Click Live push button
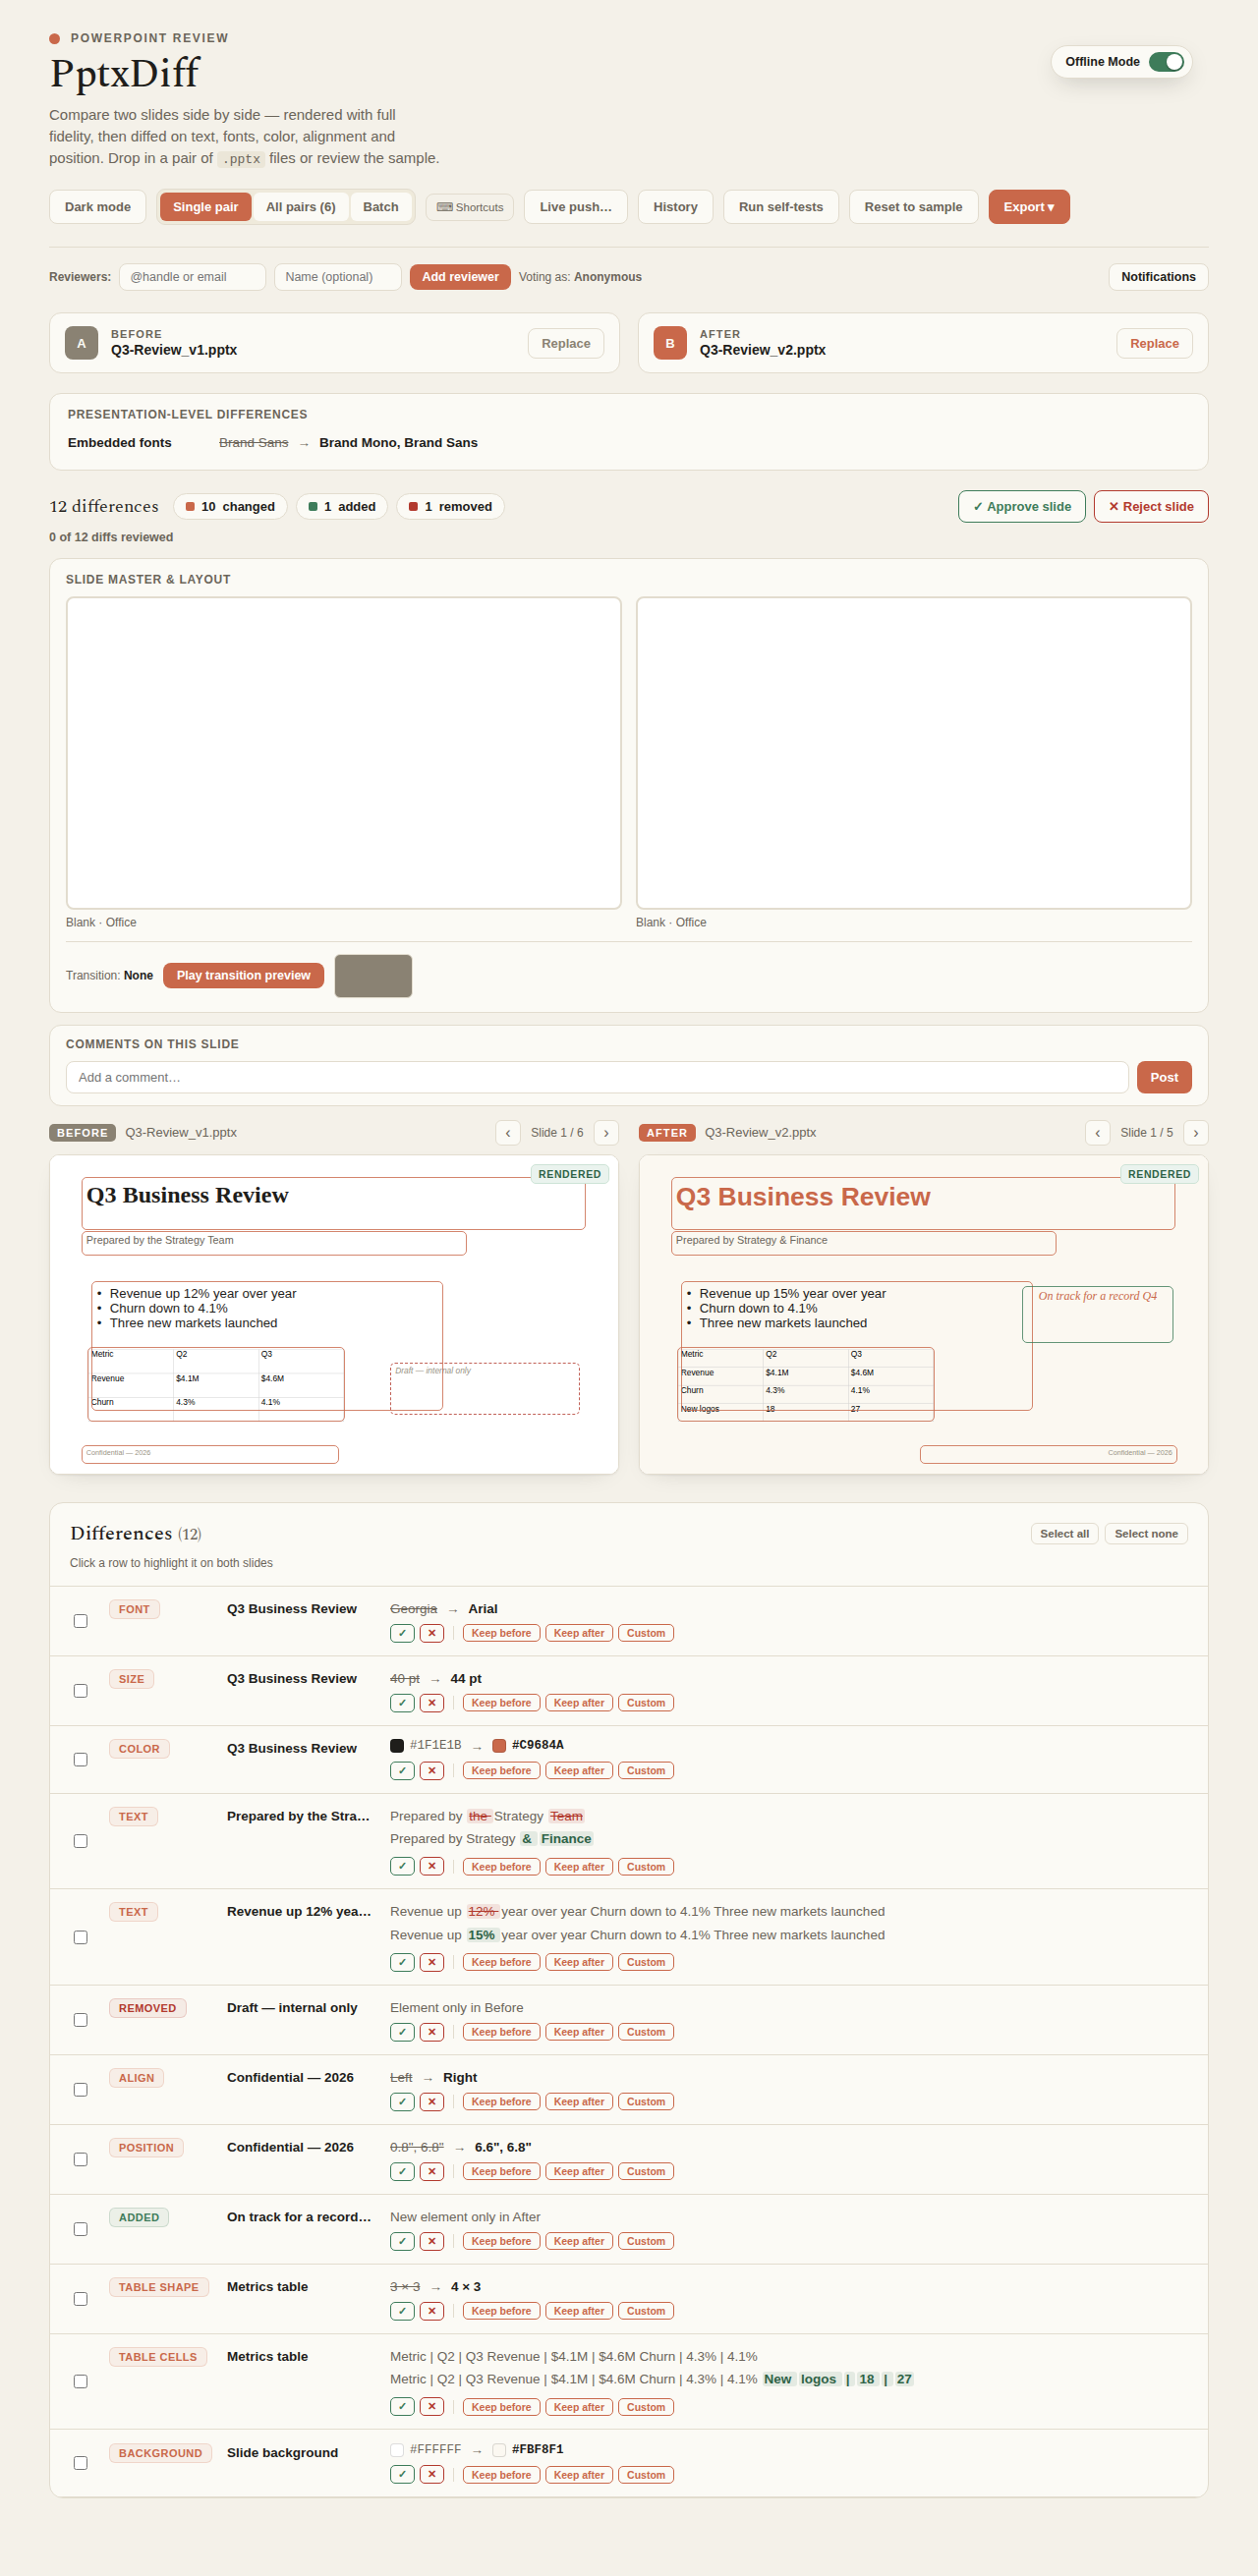The height and width of the screenshot is (2576, 1258). pyautogui.click(x=575, y=207)
